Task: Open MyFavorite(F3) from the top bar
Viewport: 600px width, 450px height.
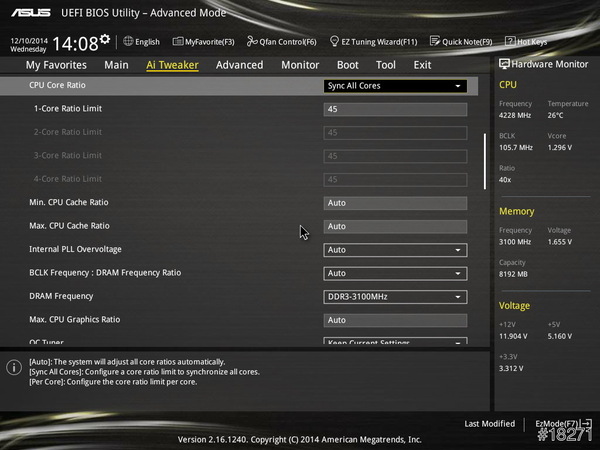Action: coord(203,42)
